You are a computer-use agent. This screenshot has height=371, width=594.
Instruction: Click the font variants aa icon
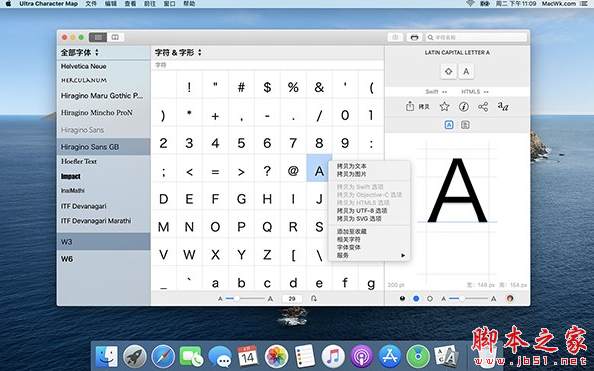[x=503, y=106]
